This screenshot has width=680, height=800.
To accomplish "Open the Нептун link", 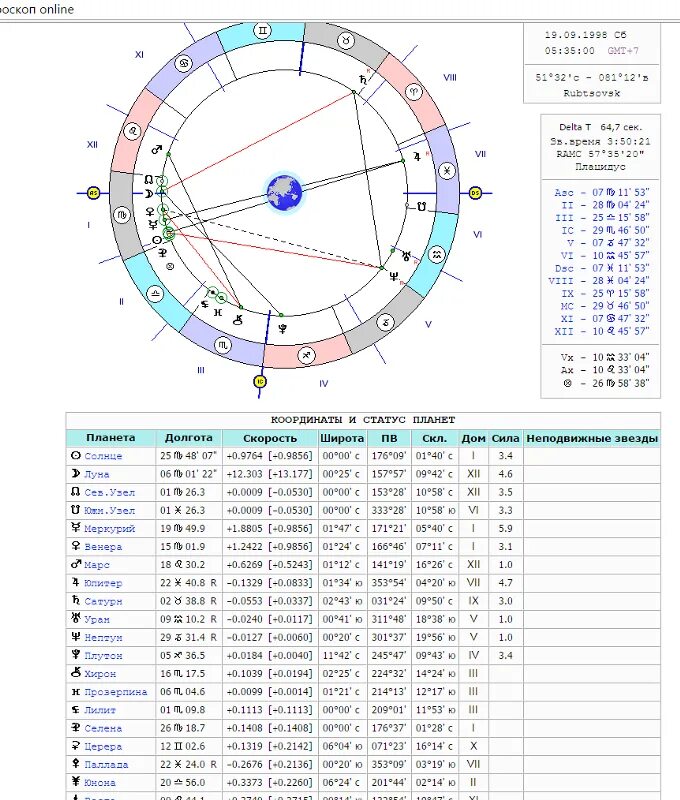I will pyautogui.click(x=103, y=637).
